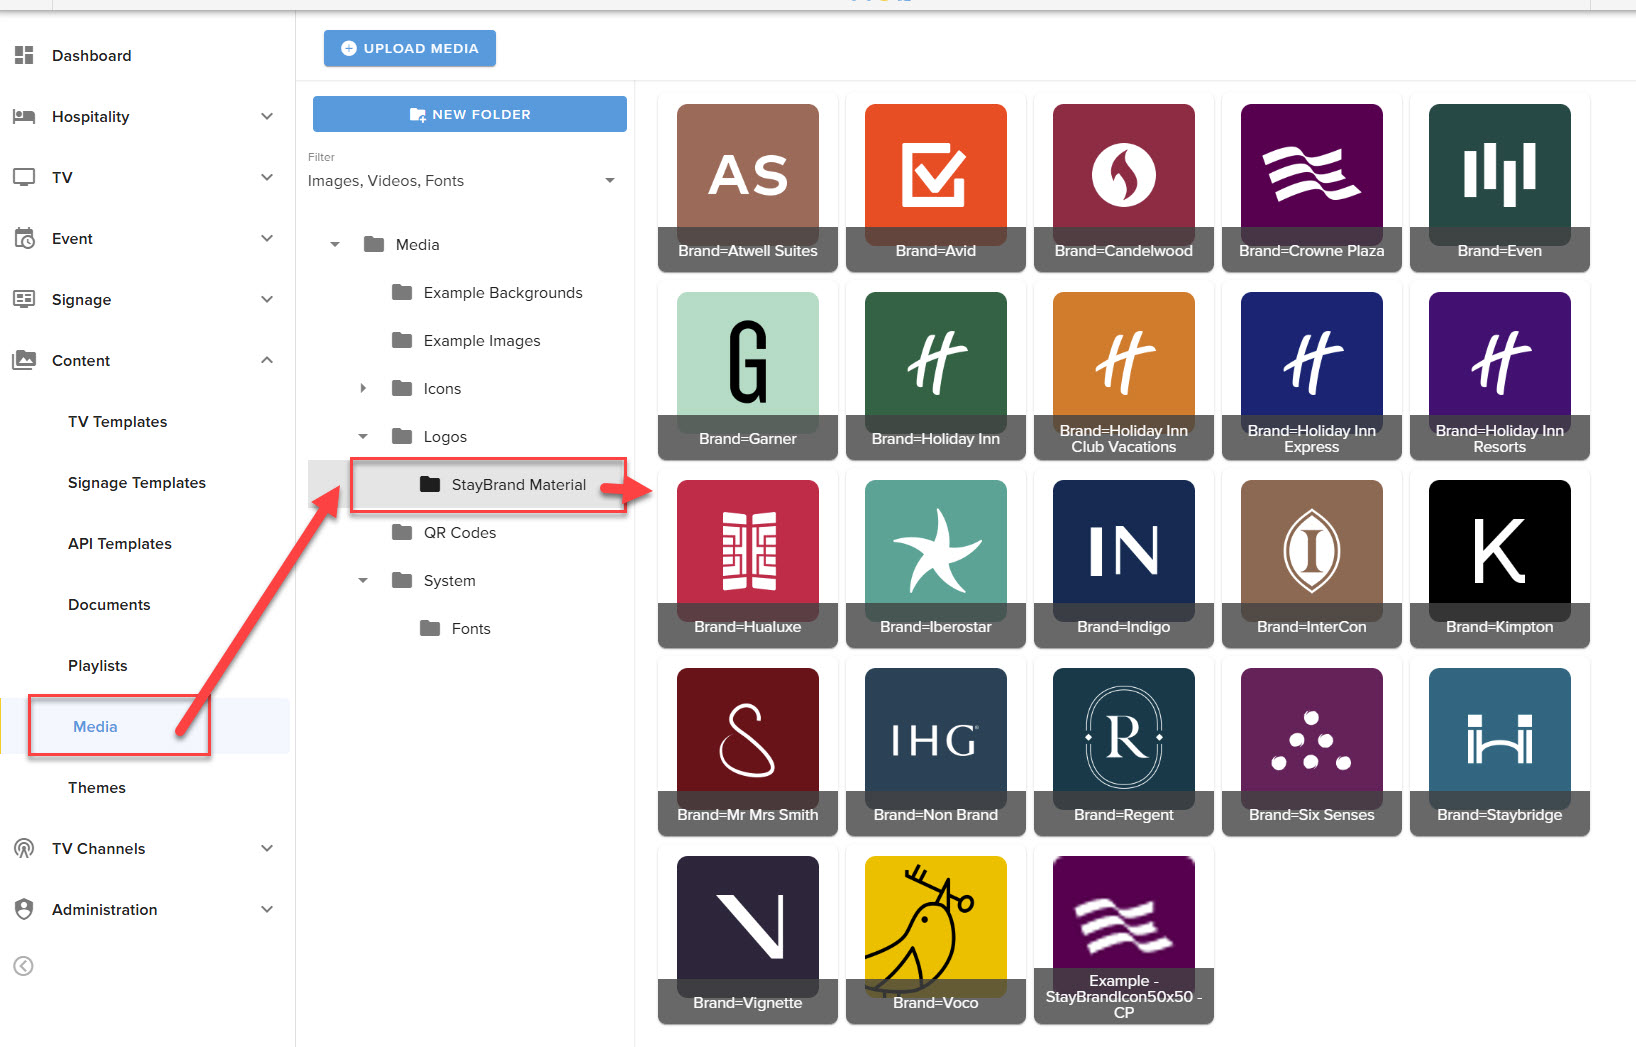Select Themes under the Content menu
This screenshot has width=1636, height=1047.
[x=97, y=788]
